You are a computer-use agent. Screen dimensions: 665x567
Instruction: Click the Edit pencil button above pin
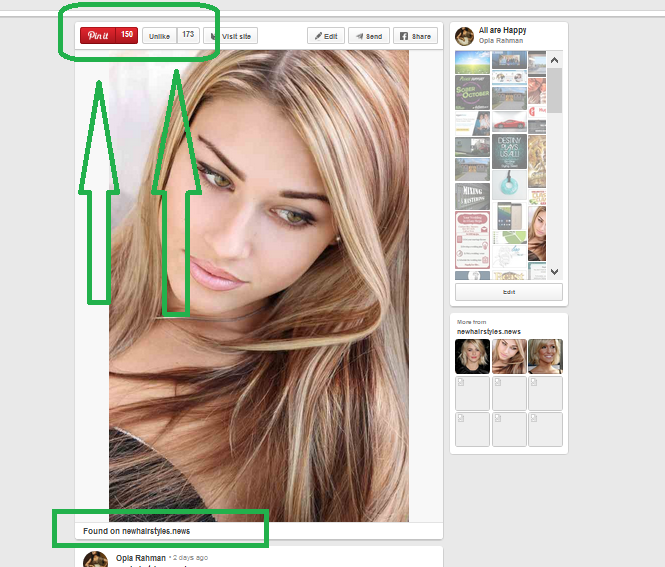[x=326, y=36]
